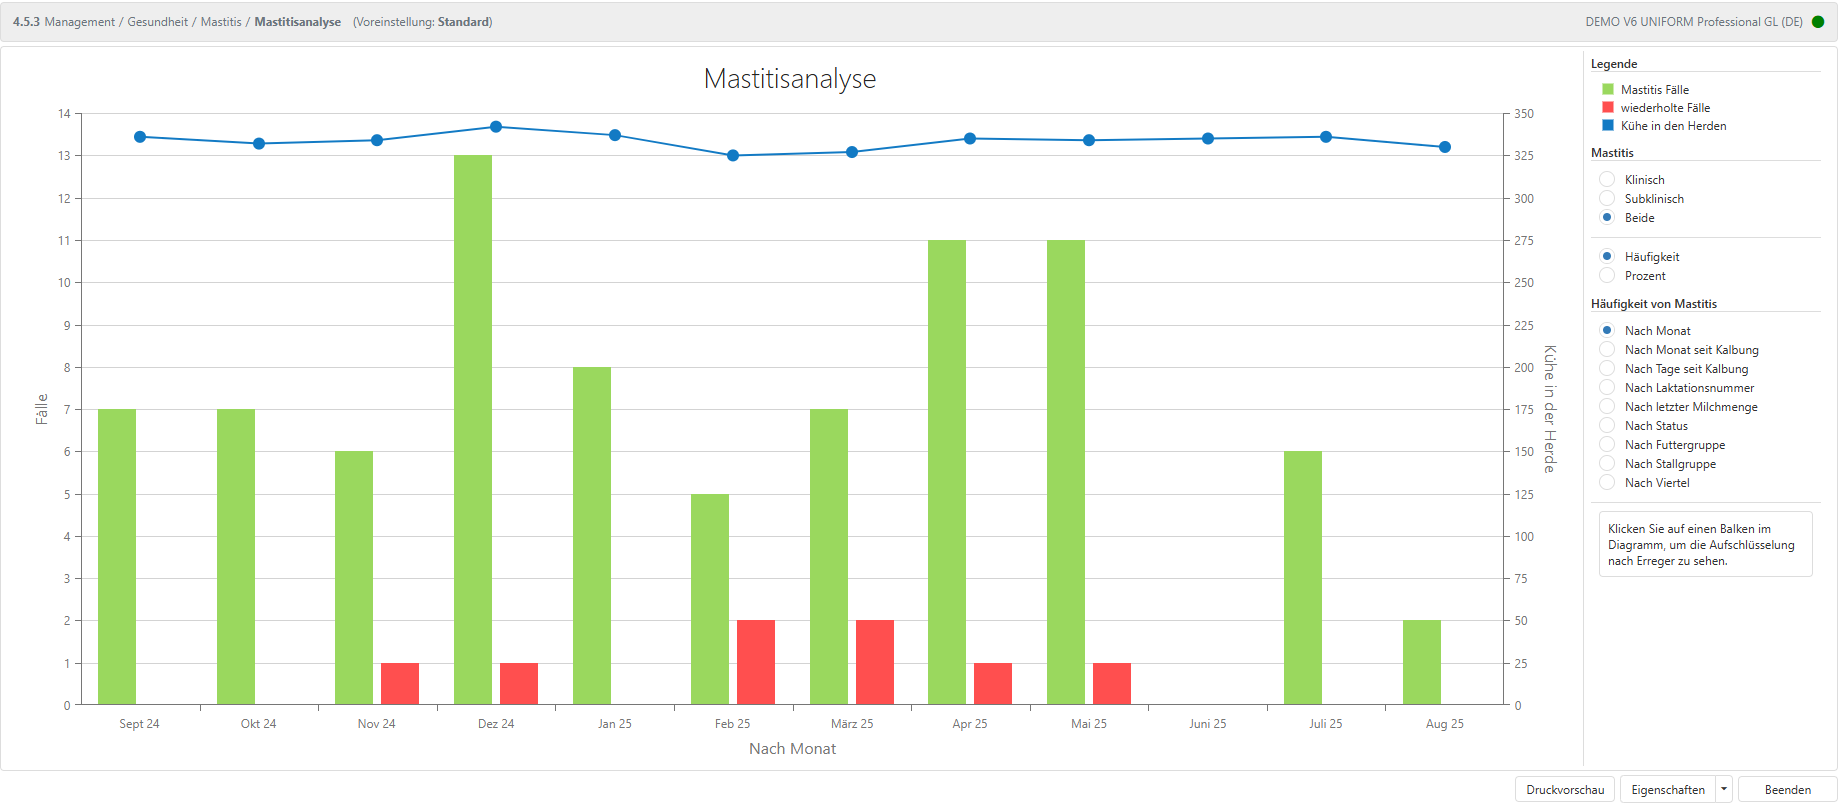This screenshot has height=804, width=1841.
Task: Select Nach Futtergruppe option
Action: click(1607, 445)
